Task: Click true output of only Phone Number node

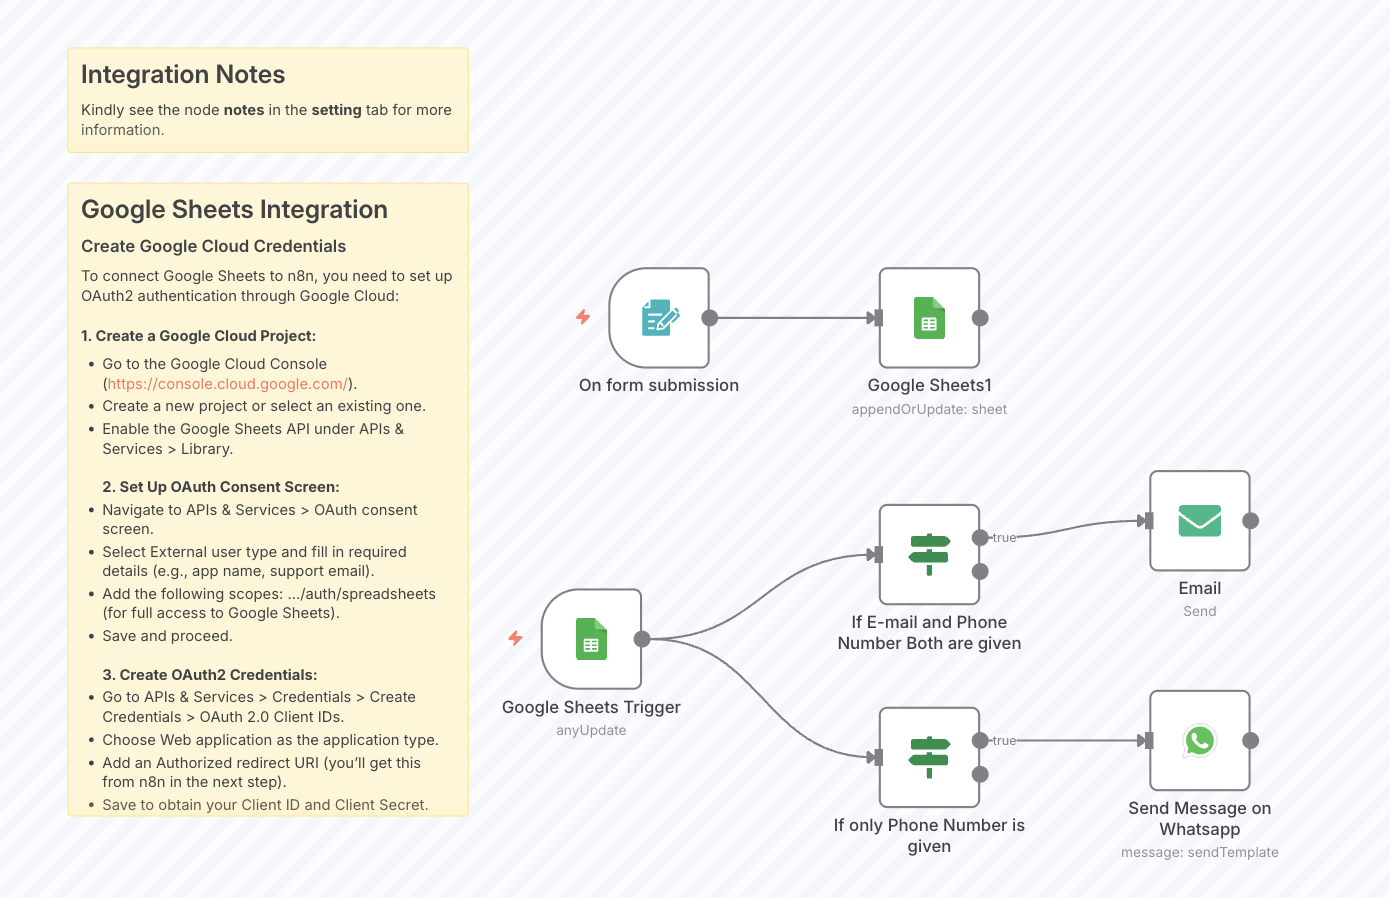Action: click(980, 740)
